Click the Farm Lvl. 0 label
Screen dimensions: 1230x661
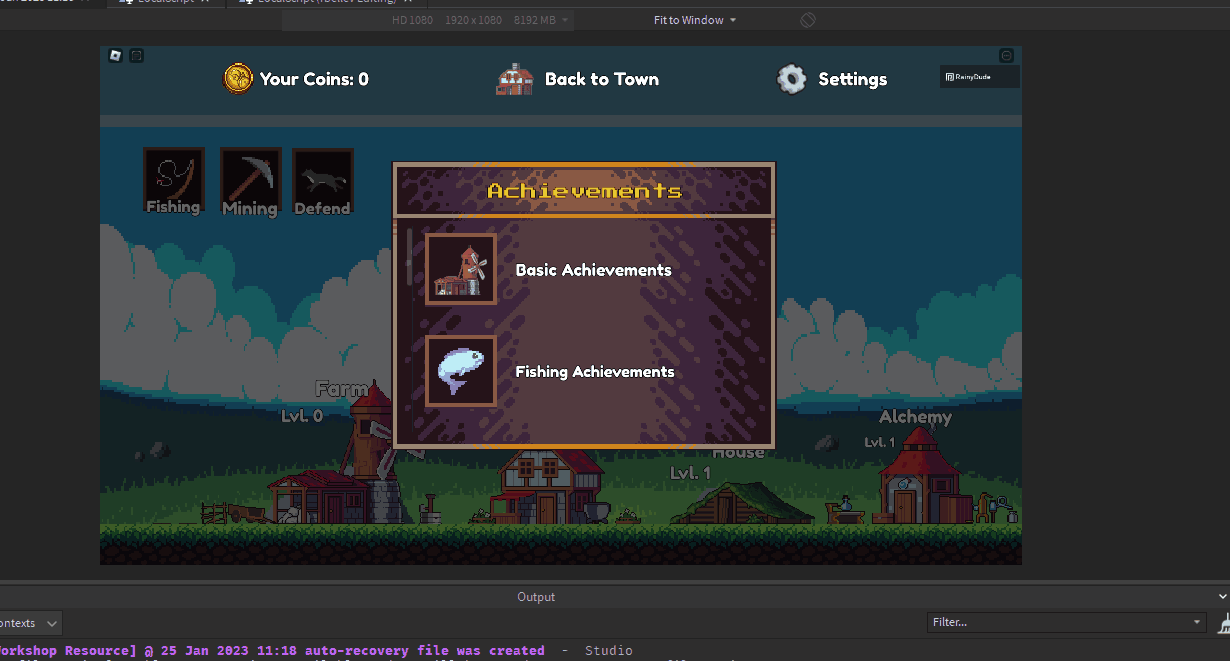click(x=301, y=416)
